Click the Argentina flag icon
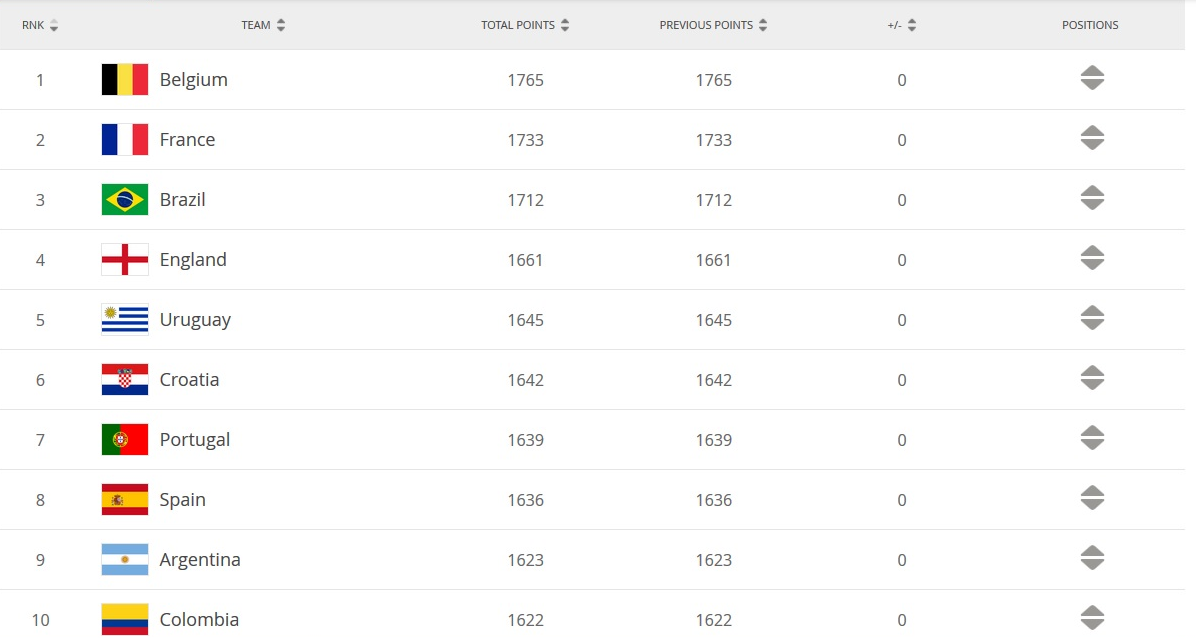The height and width of the screenshot is (638, 1196). pos(125,560)
